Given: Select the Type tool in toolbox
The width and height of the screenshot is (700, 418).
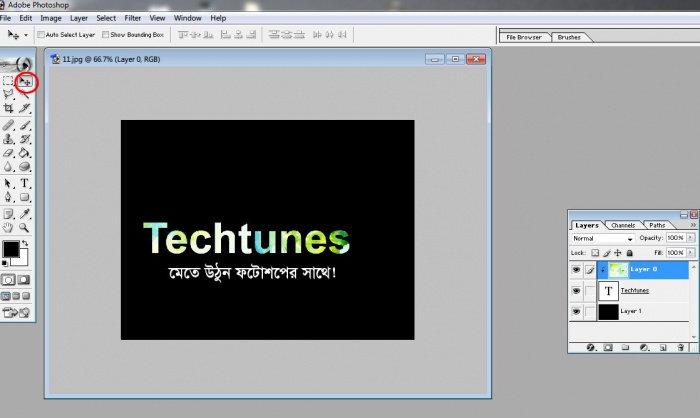Looking at the screenshot, I should [x=26, y=183].
